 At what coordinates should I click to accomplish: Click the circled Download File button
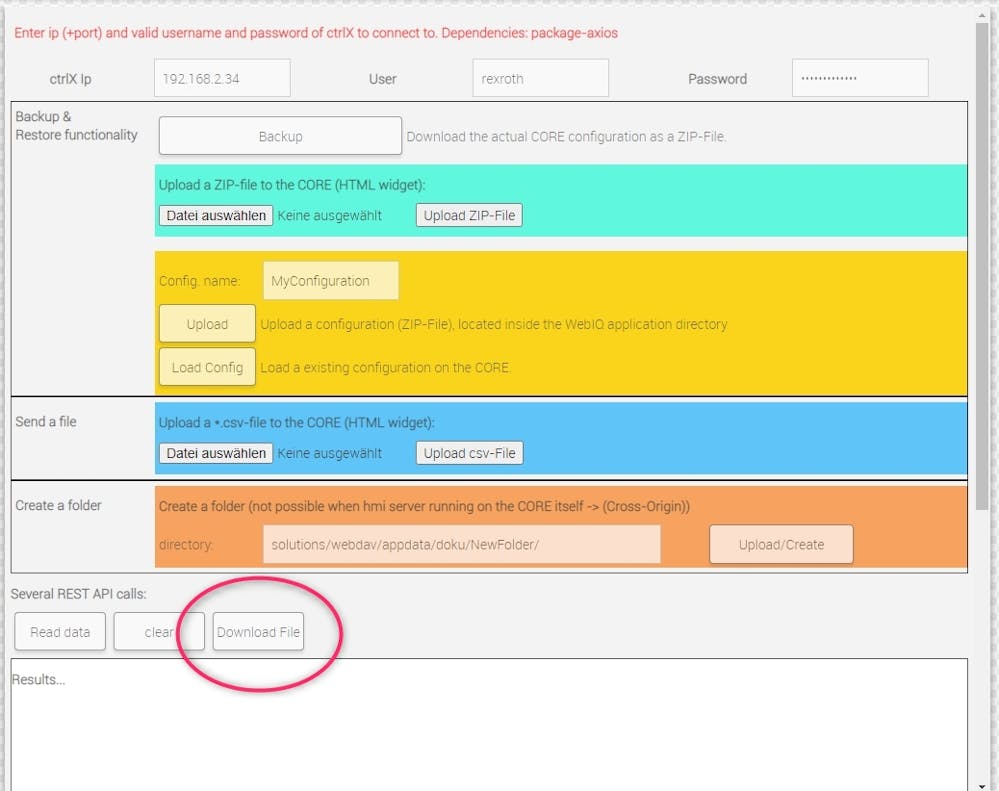(x=258, y=632)
